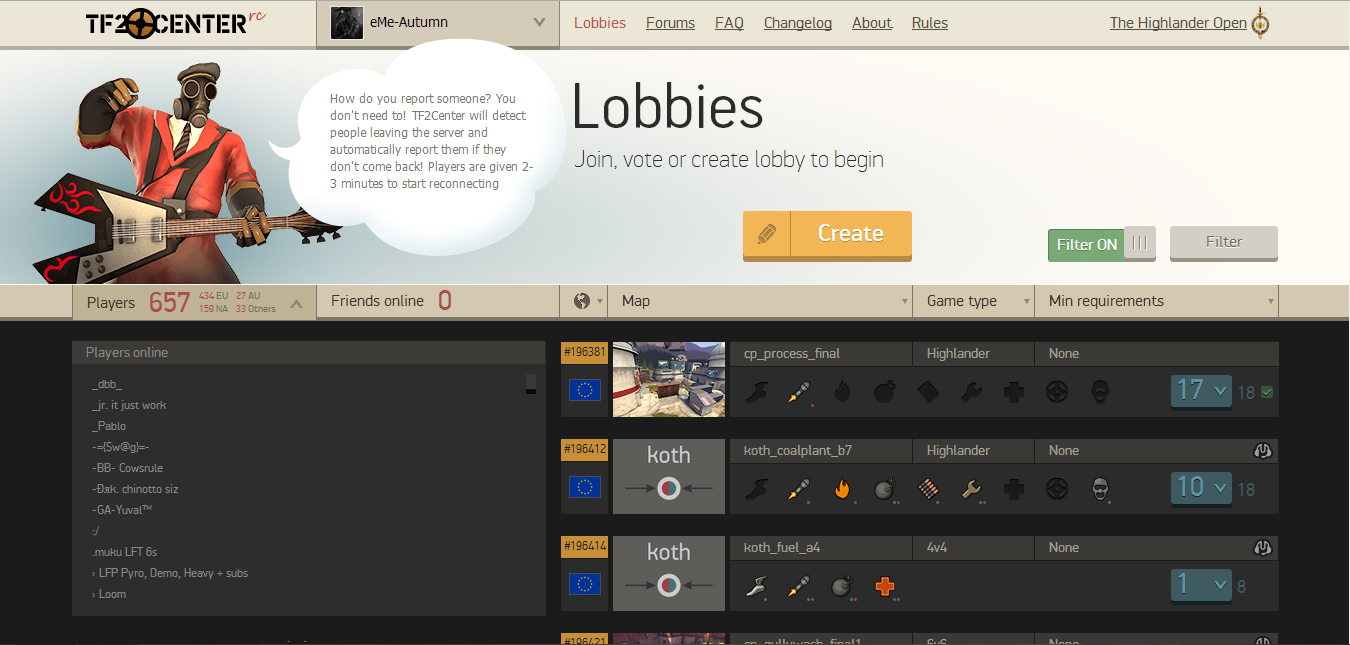Click the Scout icon in koth_fuel_a4 lobby
The width and height of the screenshot is (1350, 645).
tap(756, 586)
